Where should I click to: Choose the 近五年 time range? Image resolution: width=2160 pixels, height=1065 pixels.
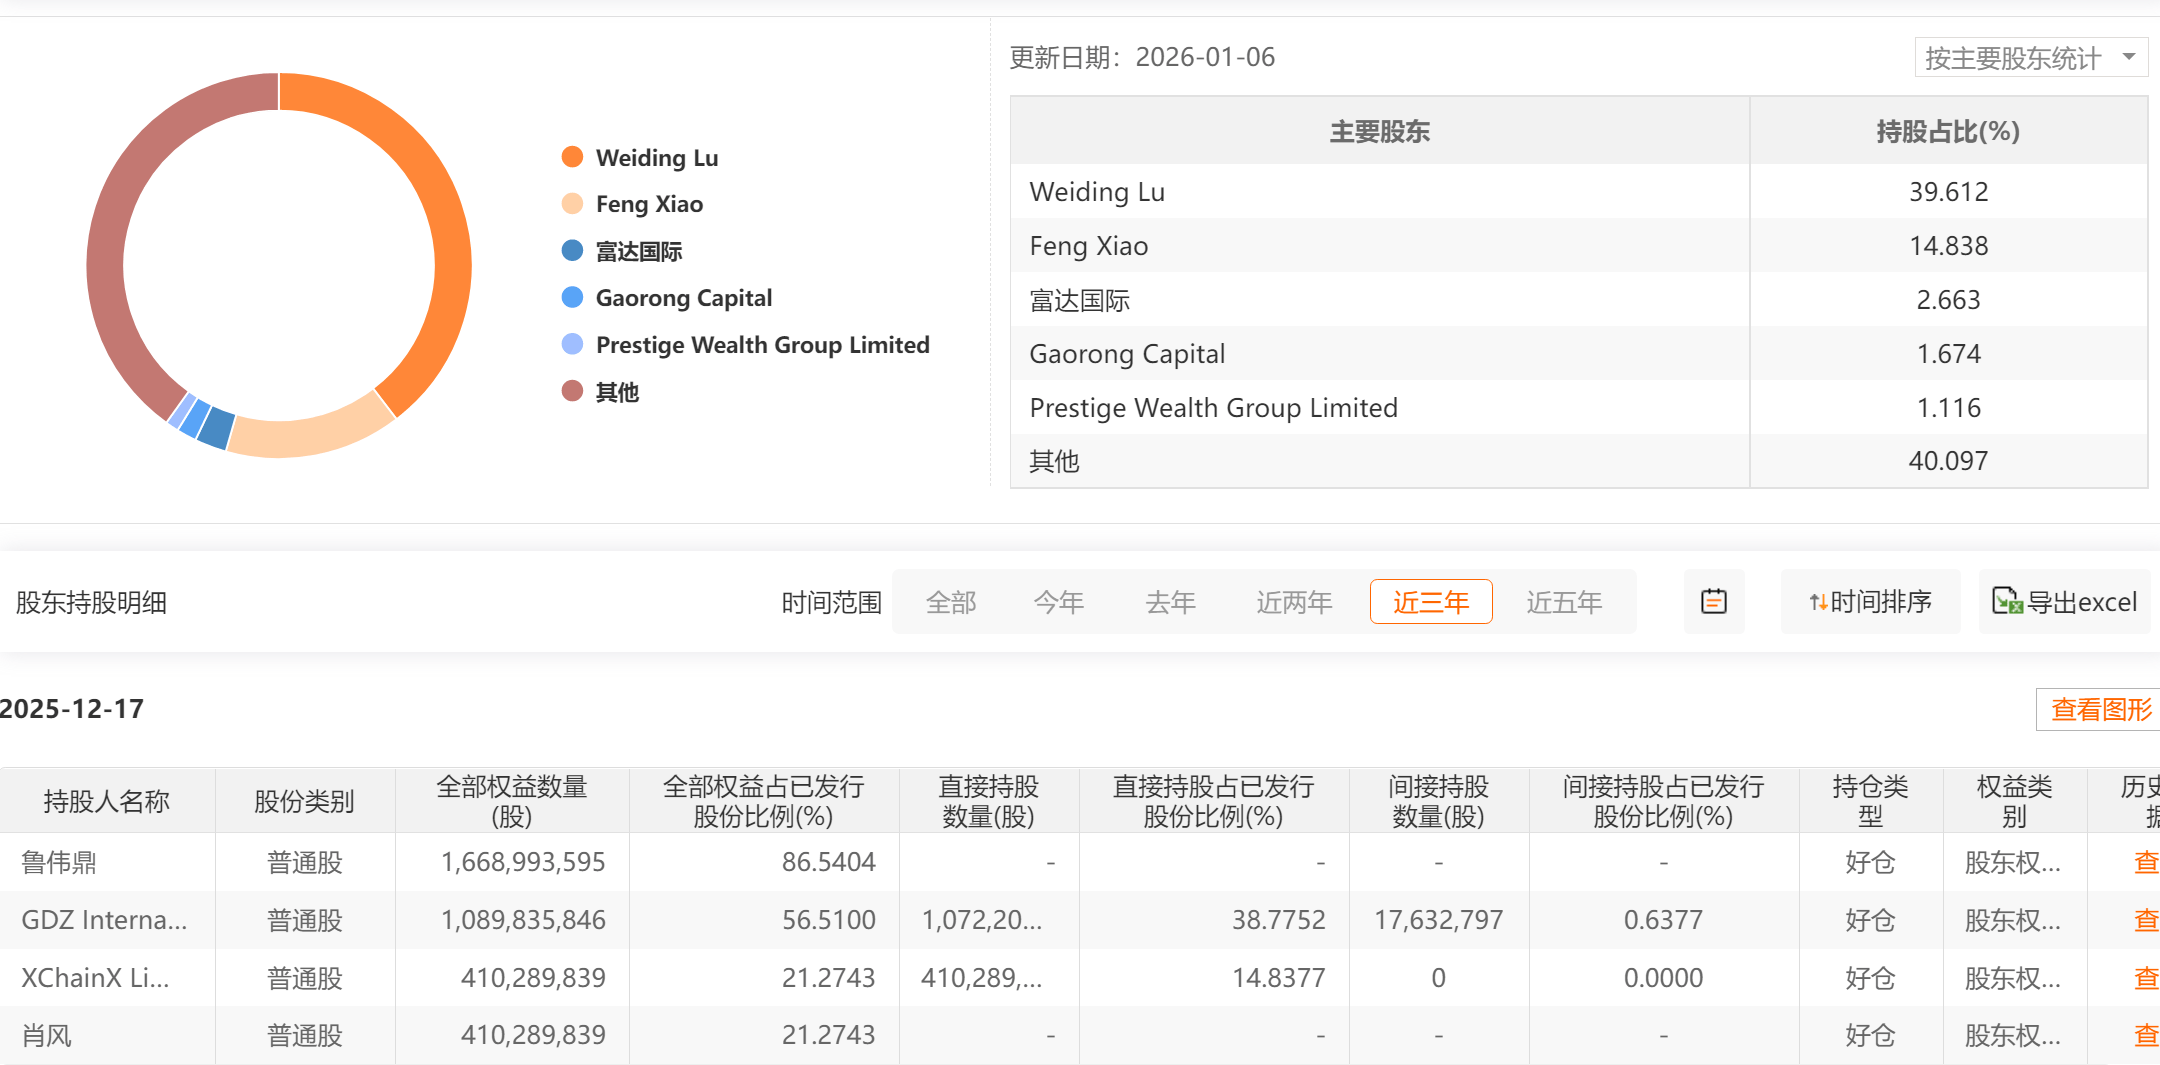pos(1564,602)
